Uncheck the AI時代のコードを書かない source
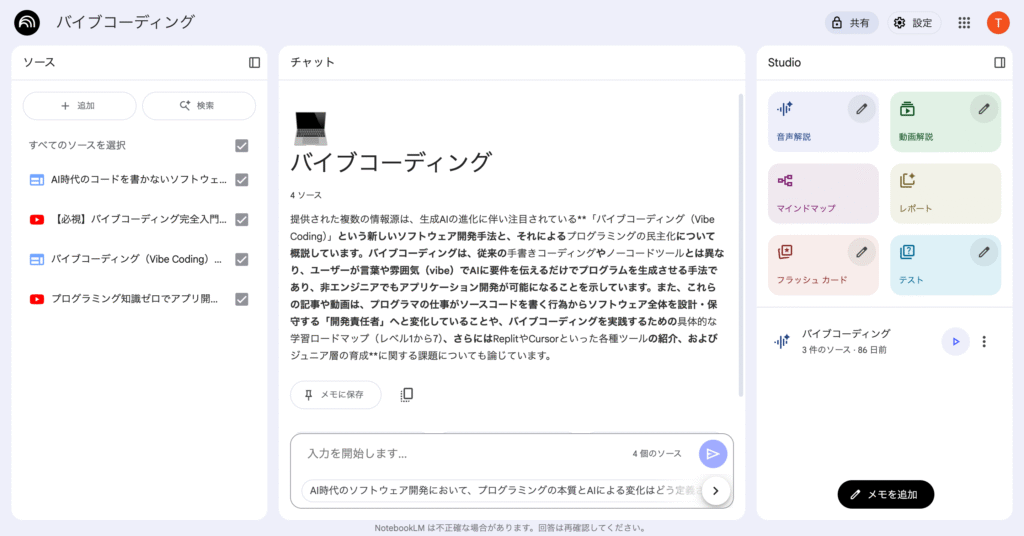Viewport: 1024px width, 536px height. pos(241,180)
